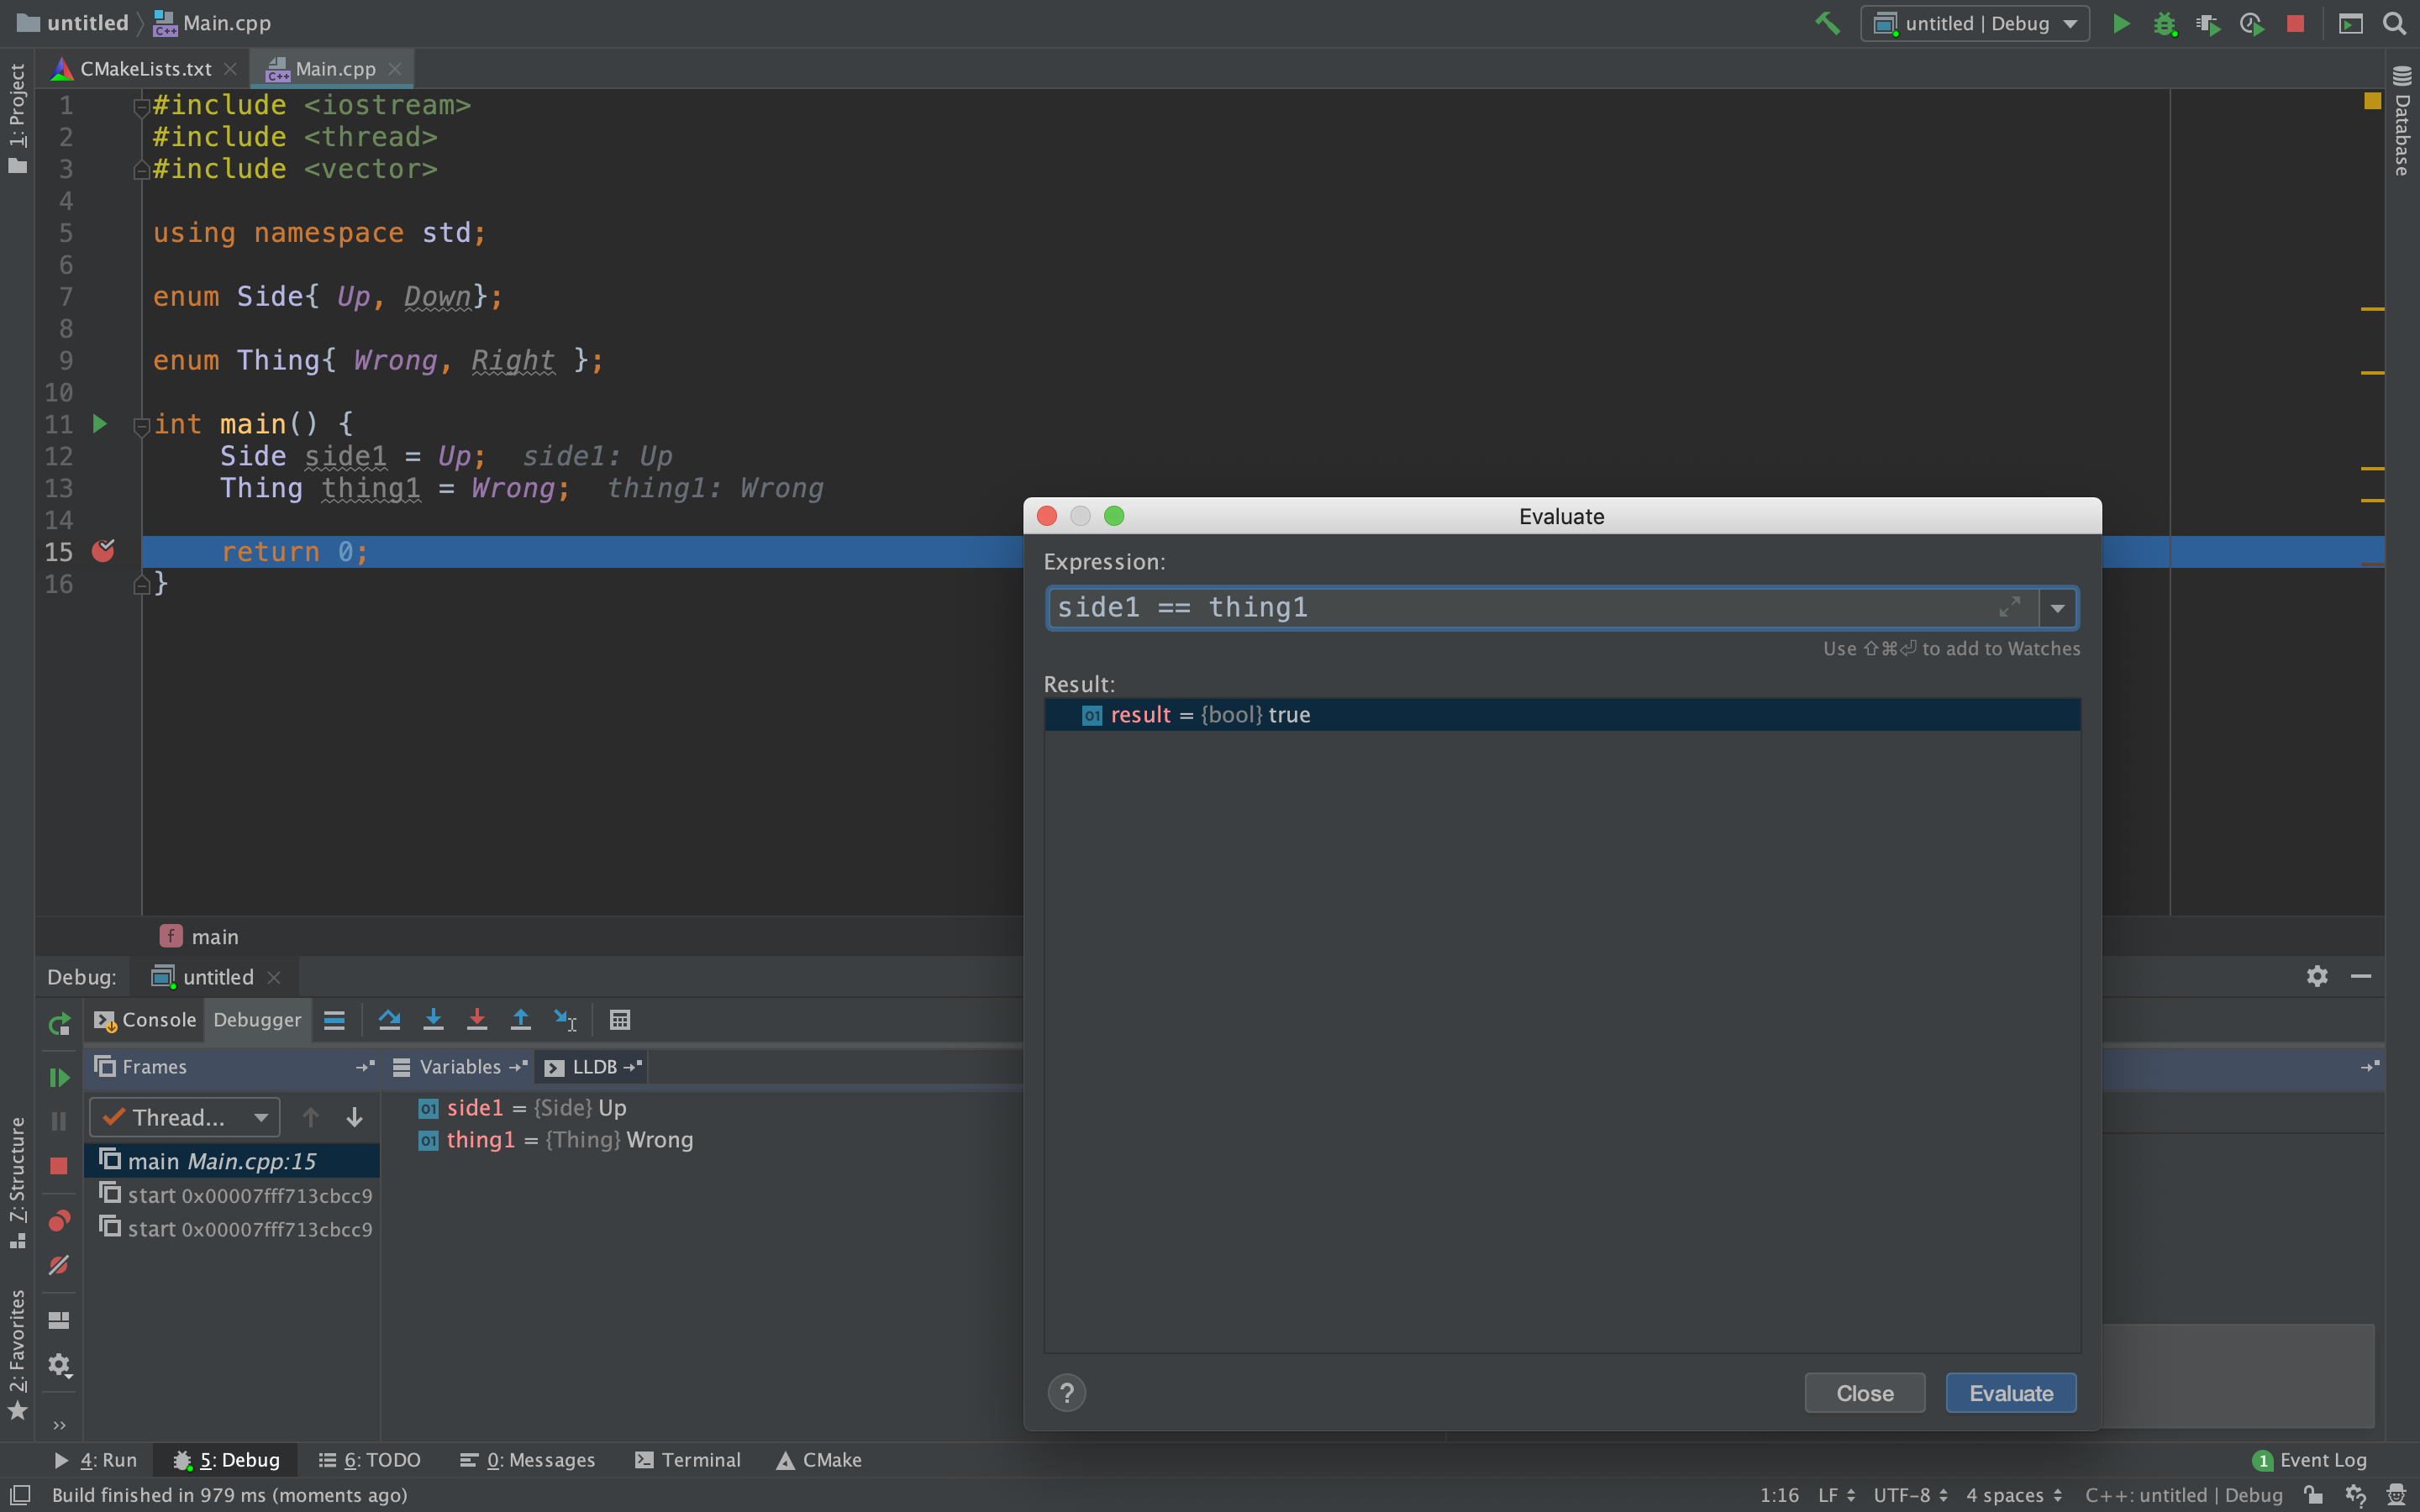Select previous frame with the up arrow

(310, 1117)
